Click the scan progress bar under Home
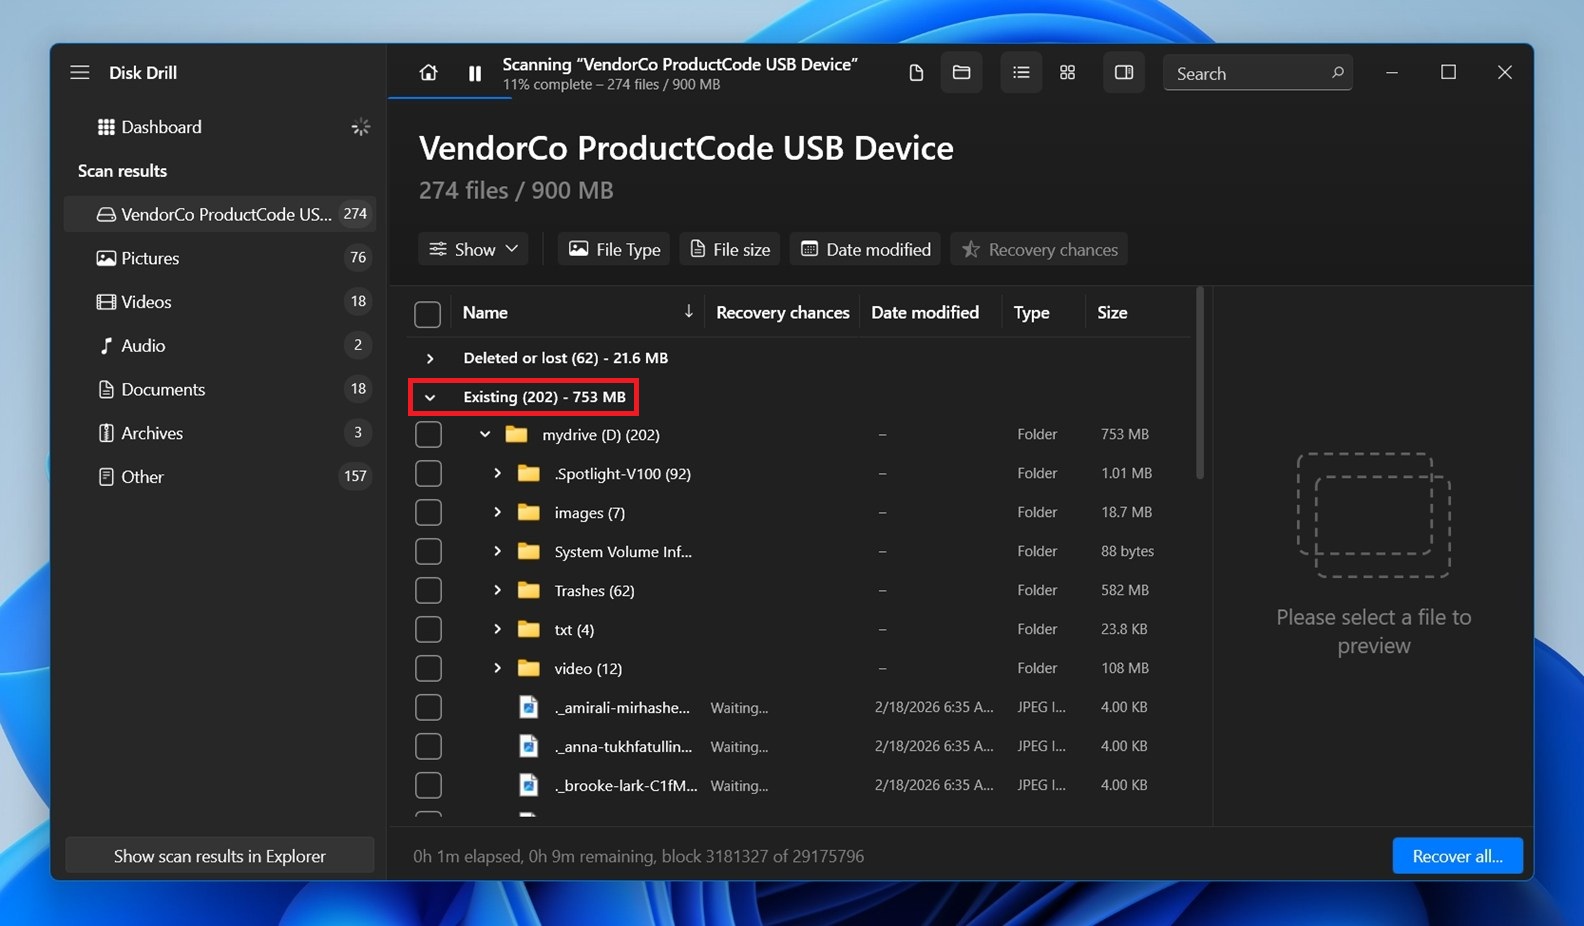1584x926 pixels. (x=450, y=97)
